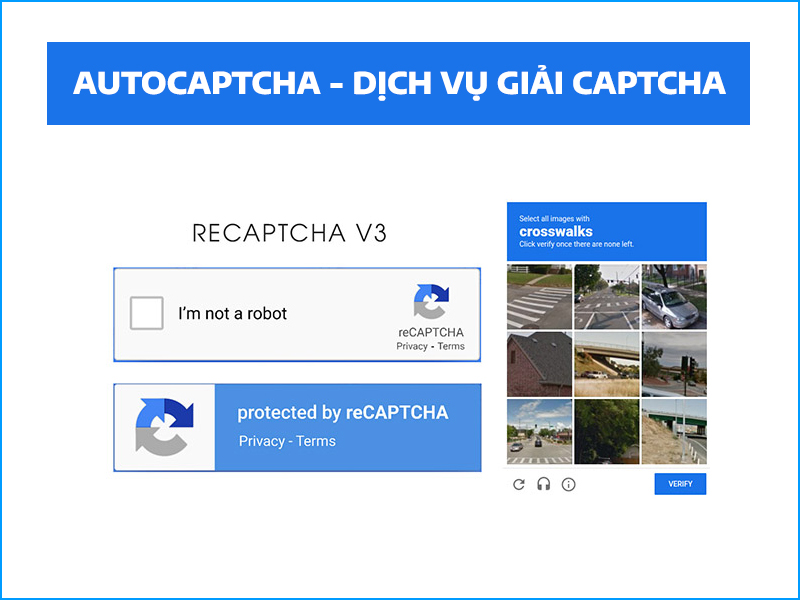The width and height of the screenshot is (800, 600).
Task: Click the large reCAPTCHA logo in protected badge
Action: click(x=164, y=427)
